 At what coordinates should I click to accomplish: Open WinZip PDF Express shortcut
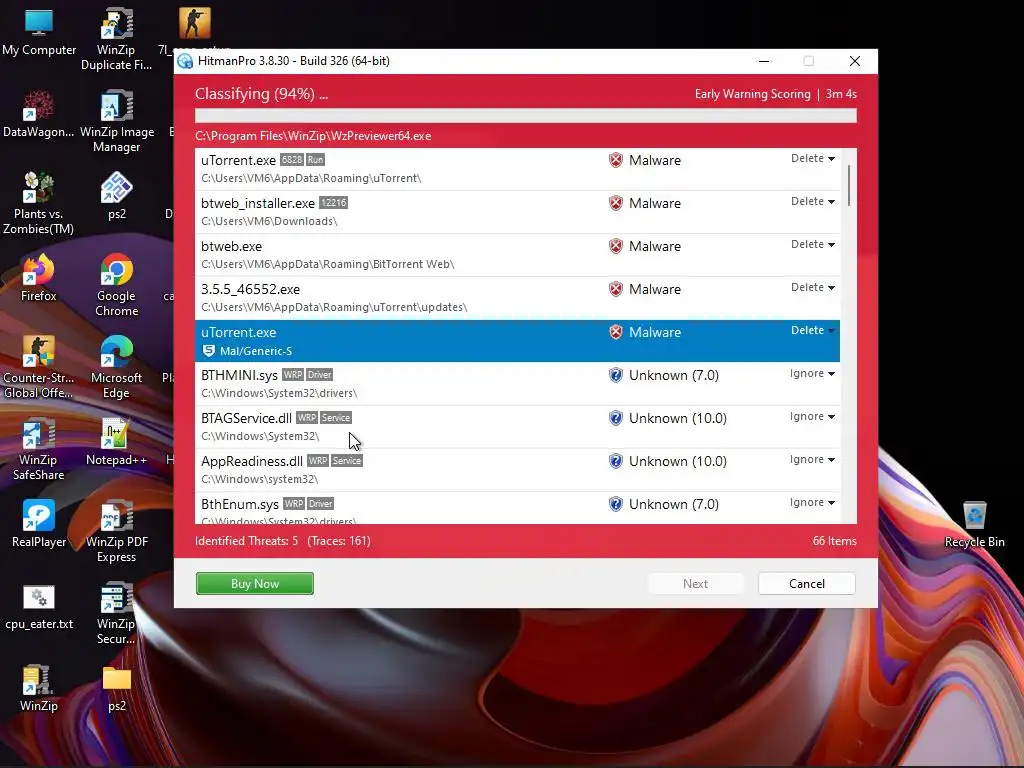tap(116, 530)
